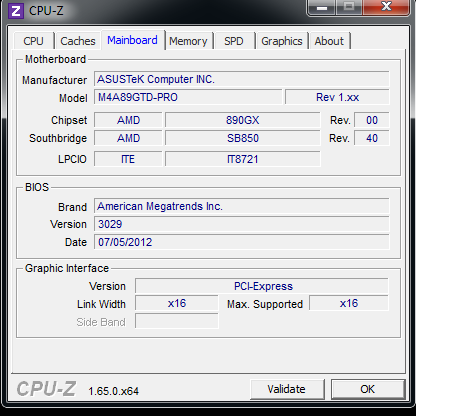
Task: Click the American Megatrends Inc. brand field
Action: 241,206
